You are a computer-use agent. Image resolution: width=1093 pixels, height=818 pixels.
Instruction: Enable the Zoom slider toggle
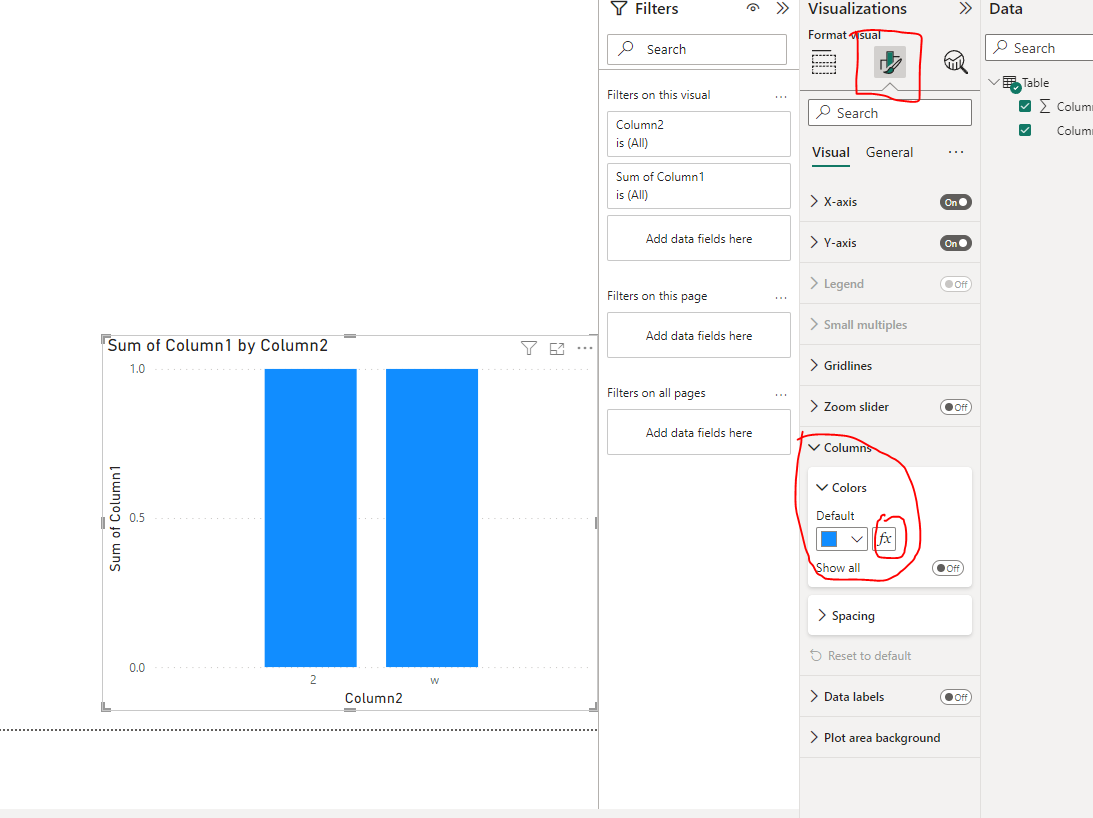[x=955, y=407]
